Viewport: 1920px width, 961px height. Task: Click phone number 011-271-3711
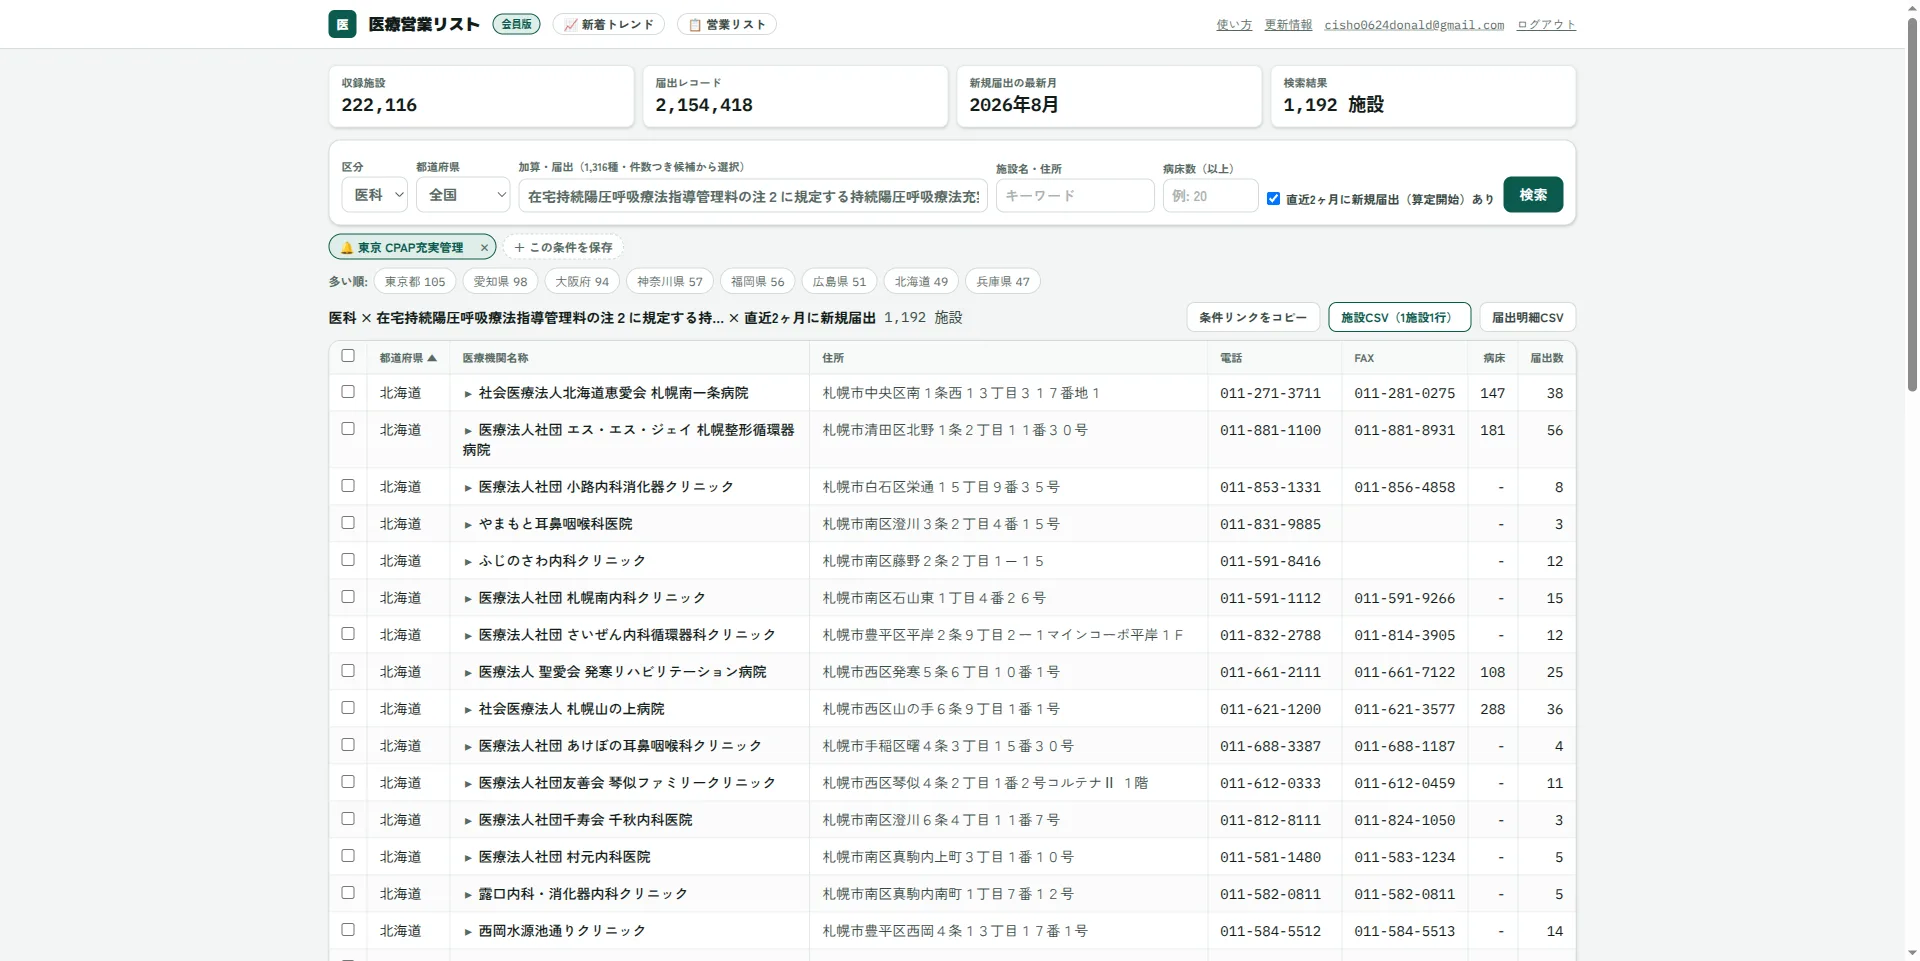1270,394
